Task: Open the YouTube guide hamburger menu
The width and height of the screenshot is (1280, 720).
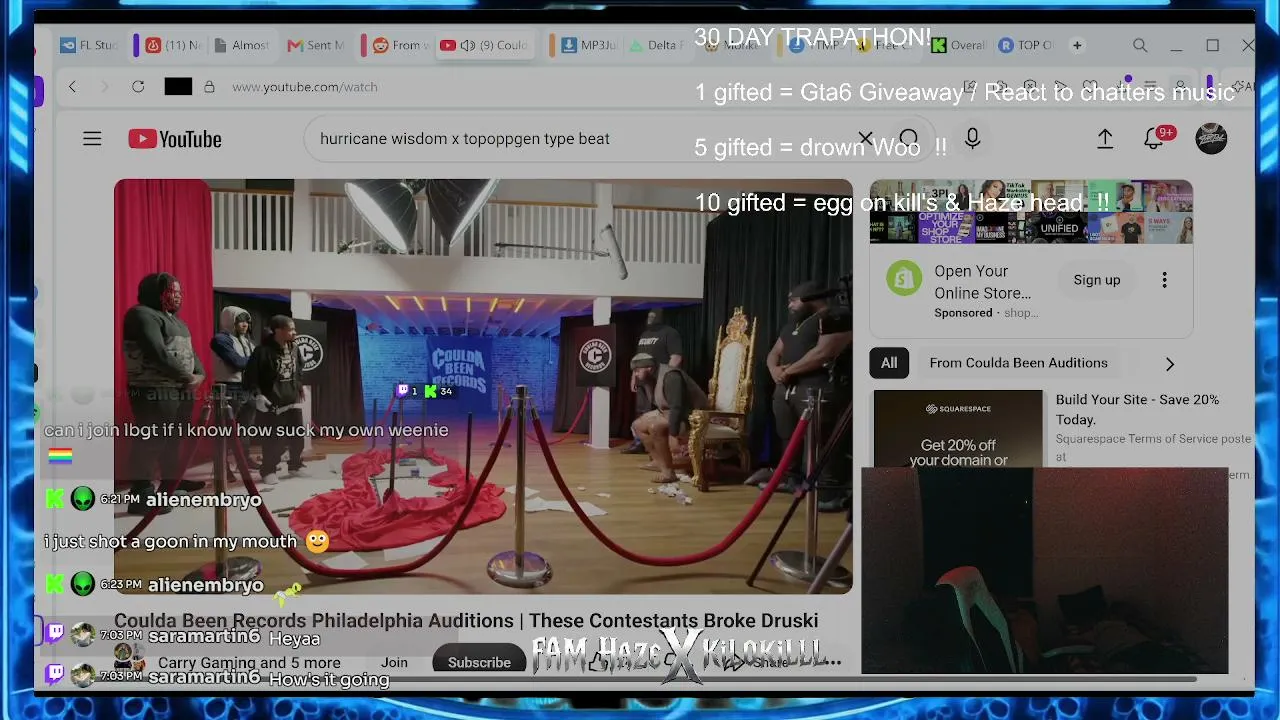Action: [x=92, y=139]
